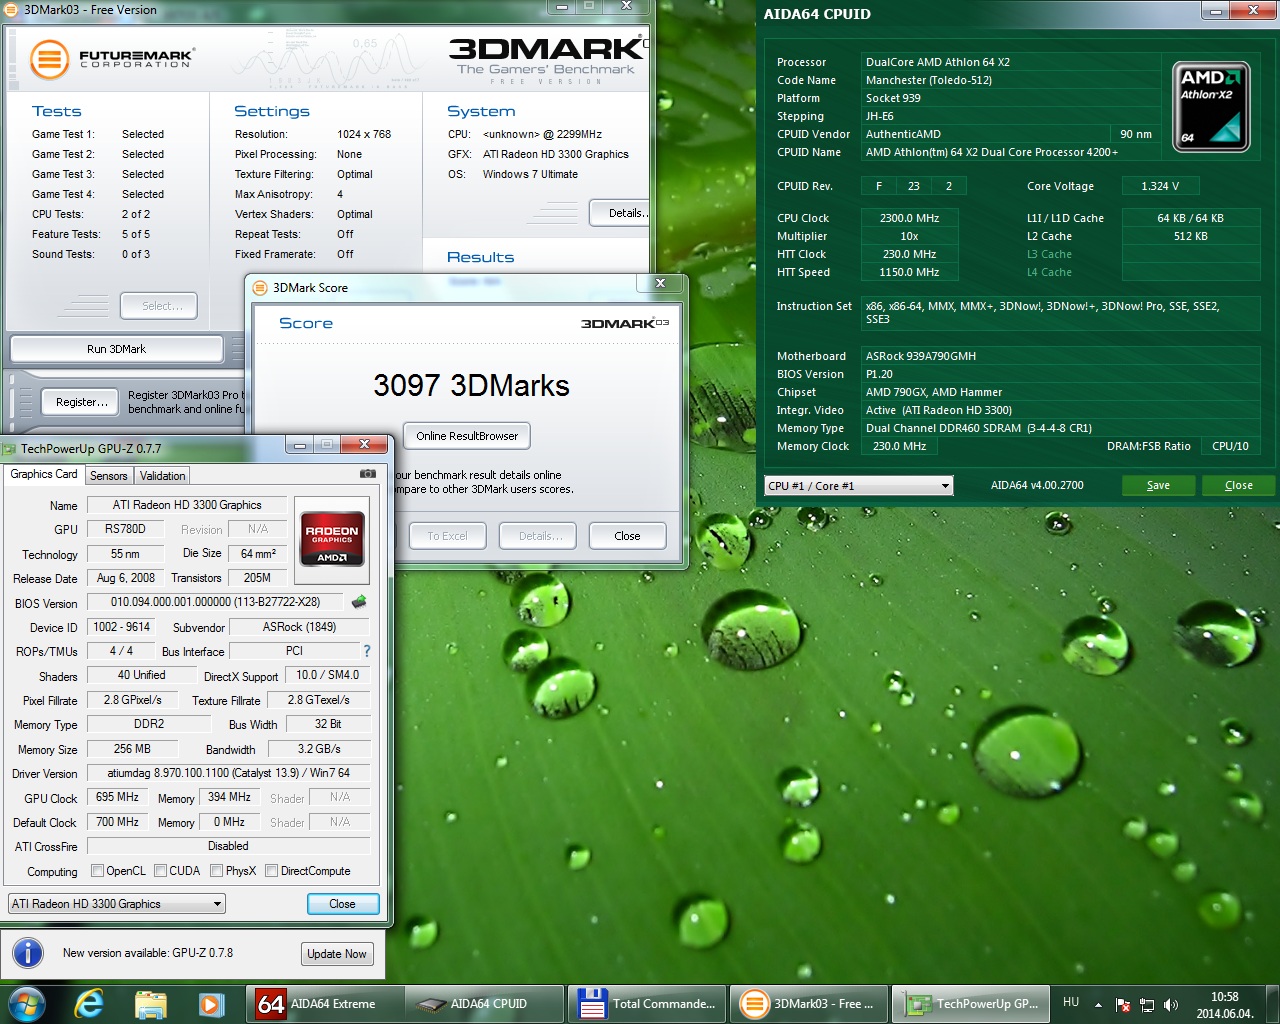Image resolution: width=1280 pixels, height=1024 pixels.
Task: Click the Device ID field
Action: [122, 627]
